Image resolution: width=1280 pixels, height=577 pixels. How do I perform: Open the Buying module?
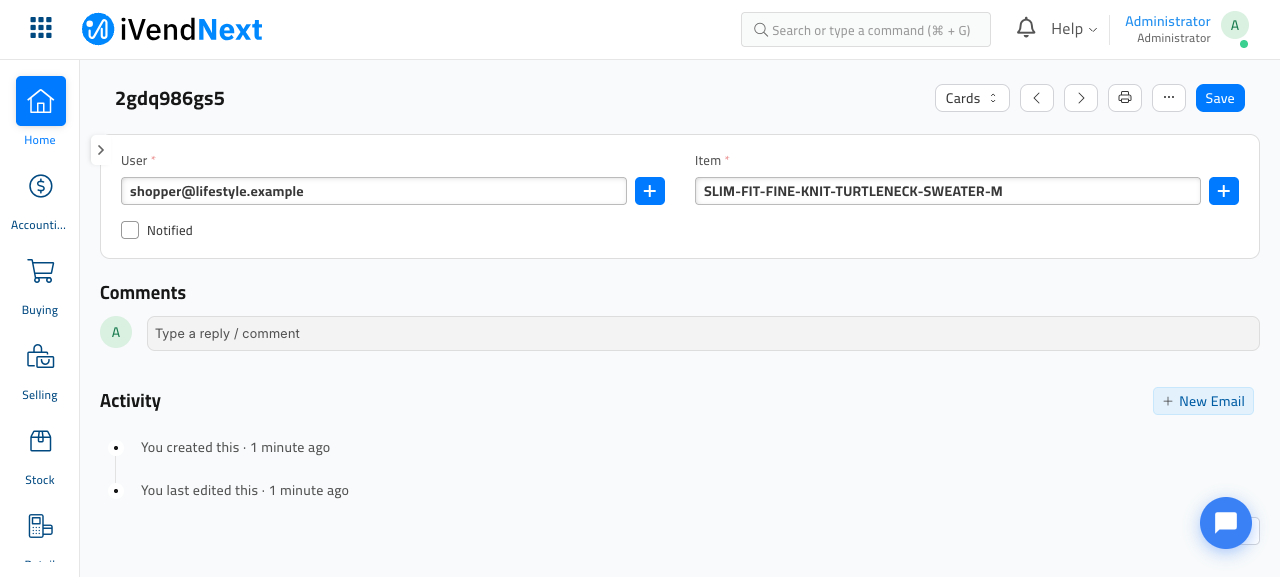click(41, 287)
